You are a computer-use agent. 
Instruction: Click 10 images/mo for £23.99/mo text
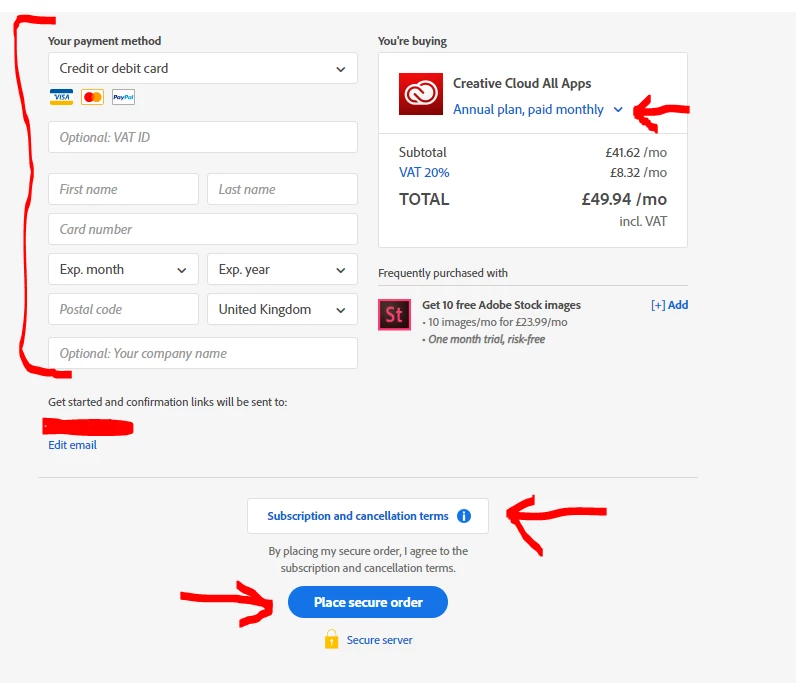click(x=498, y=322)
